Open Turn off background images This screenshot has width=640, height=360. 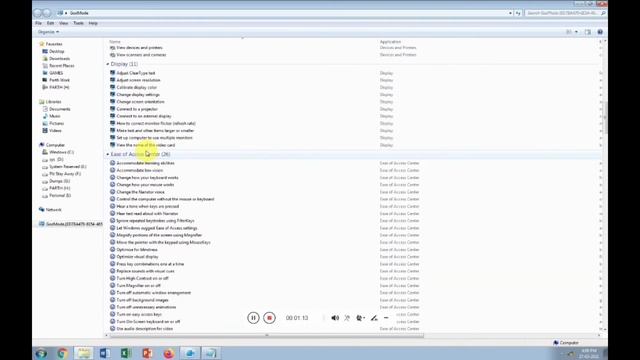pyautogui.click(x=142, y=300)
